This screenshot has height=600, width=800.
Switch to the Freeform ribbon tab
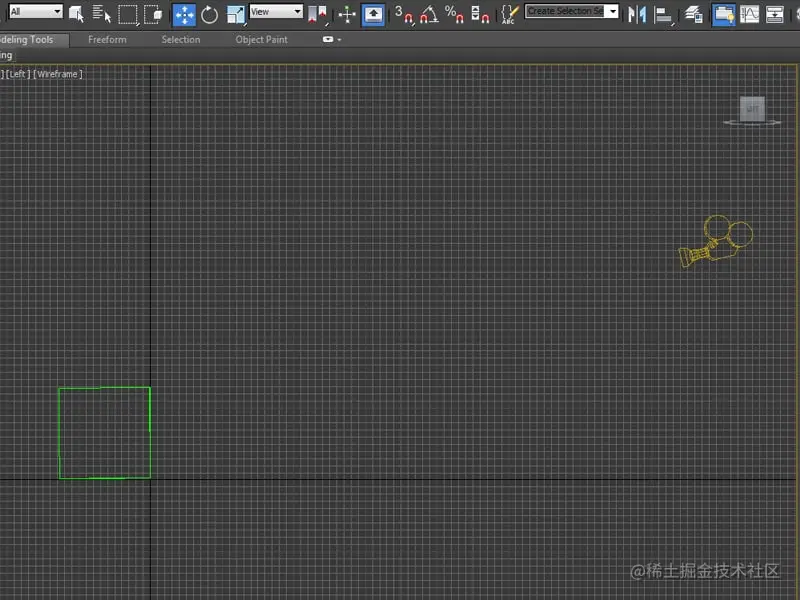point(107,39)
